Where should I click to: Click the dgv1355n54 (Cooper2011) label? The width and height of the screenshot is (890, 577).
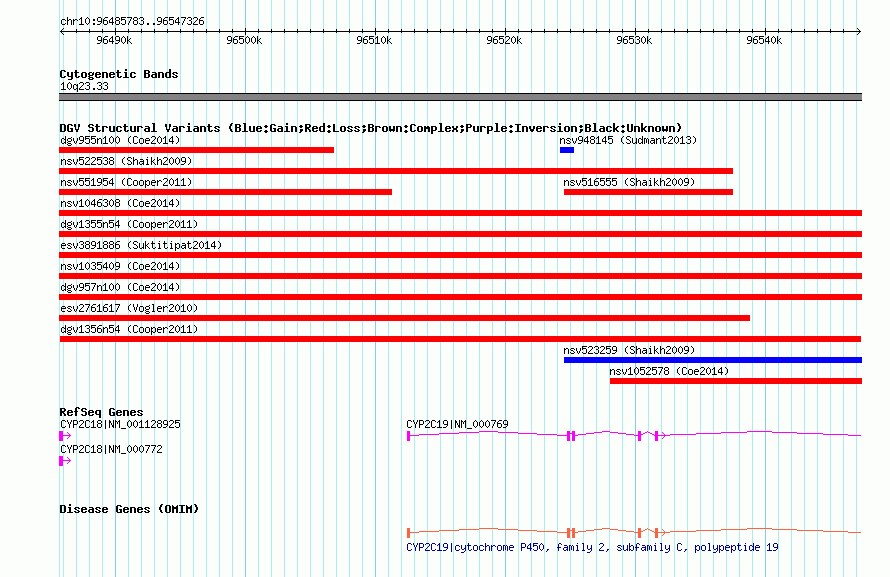click(129, 224)
